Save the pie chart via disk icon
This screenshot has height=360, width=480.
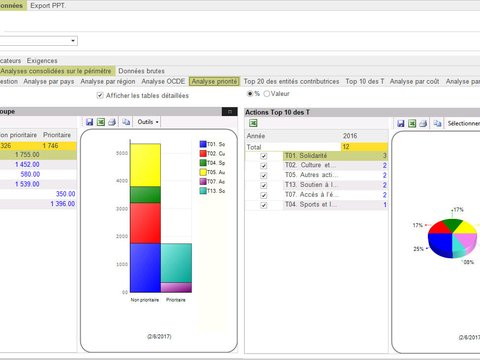coord(401,124)
